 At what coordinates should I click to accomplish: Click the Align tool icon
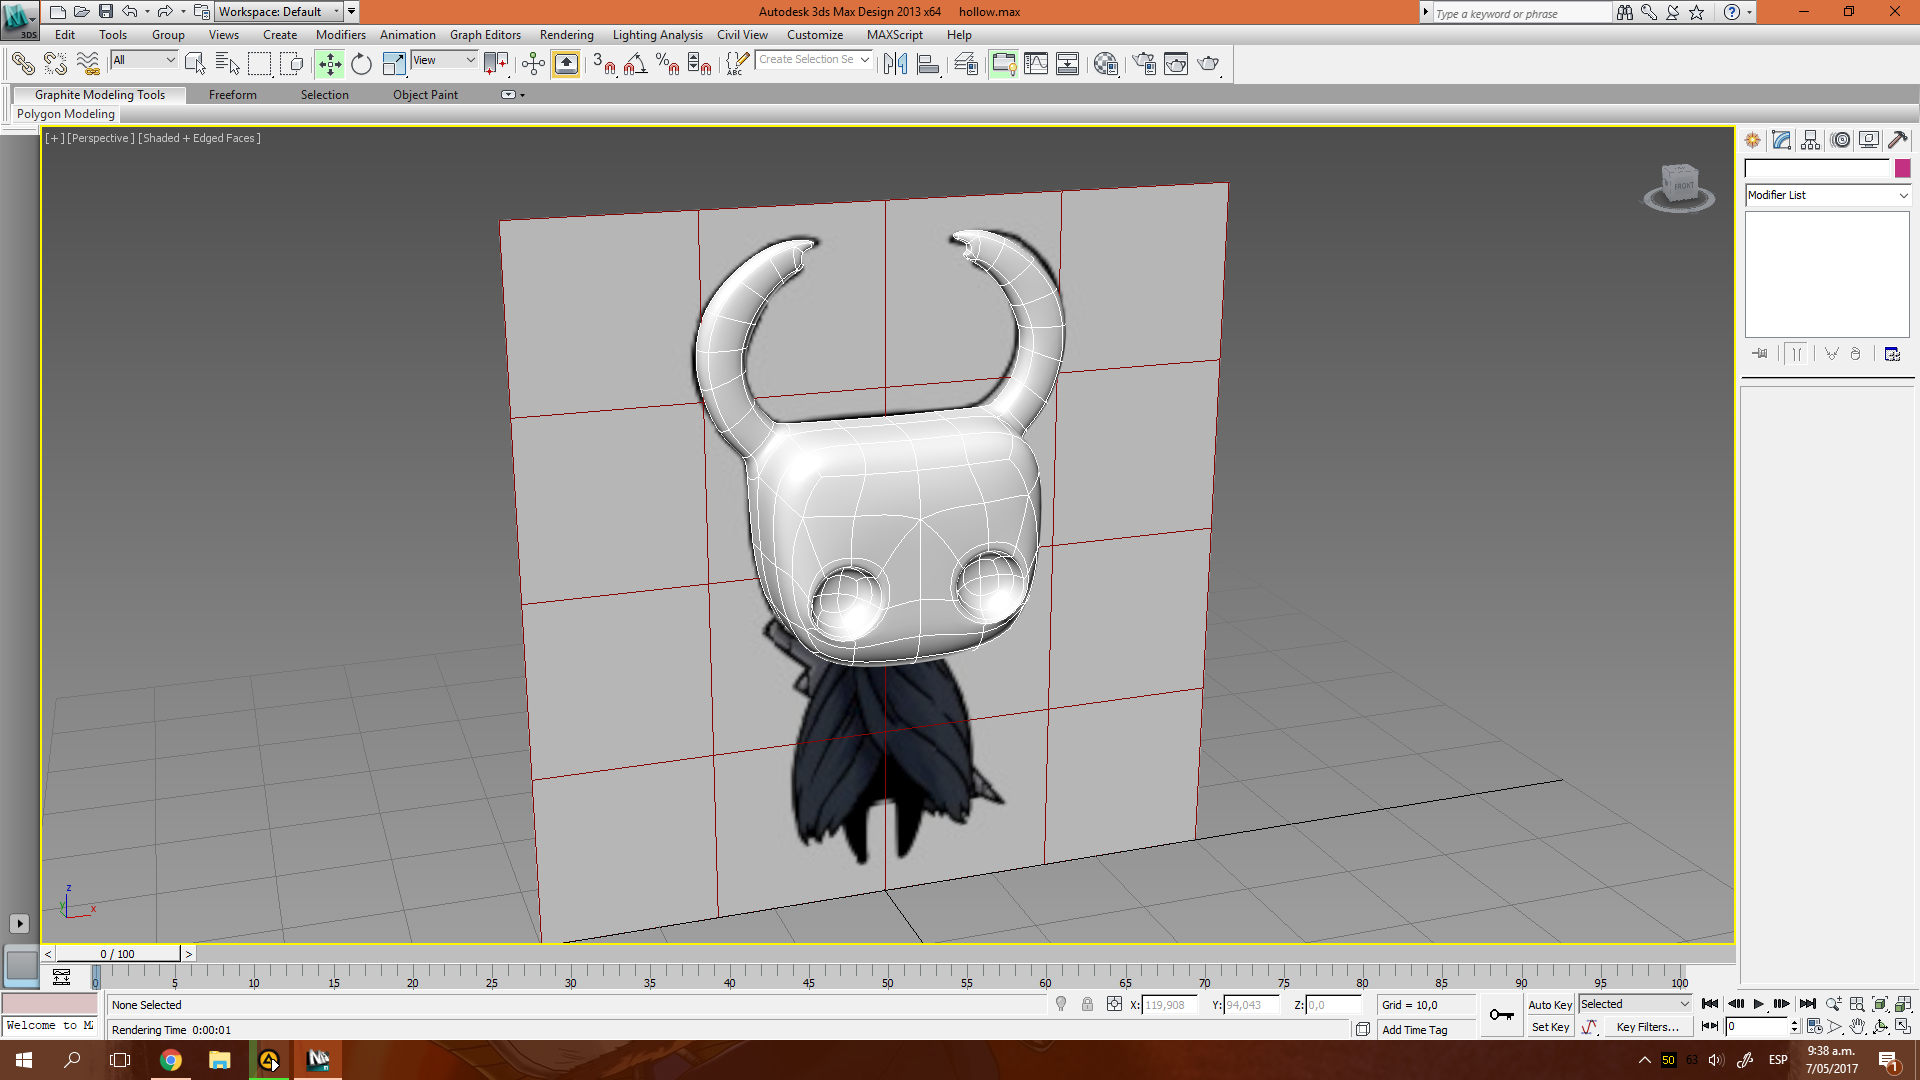[928, 64]
